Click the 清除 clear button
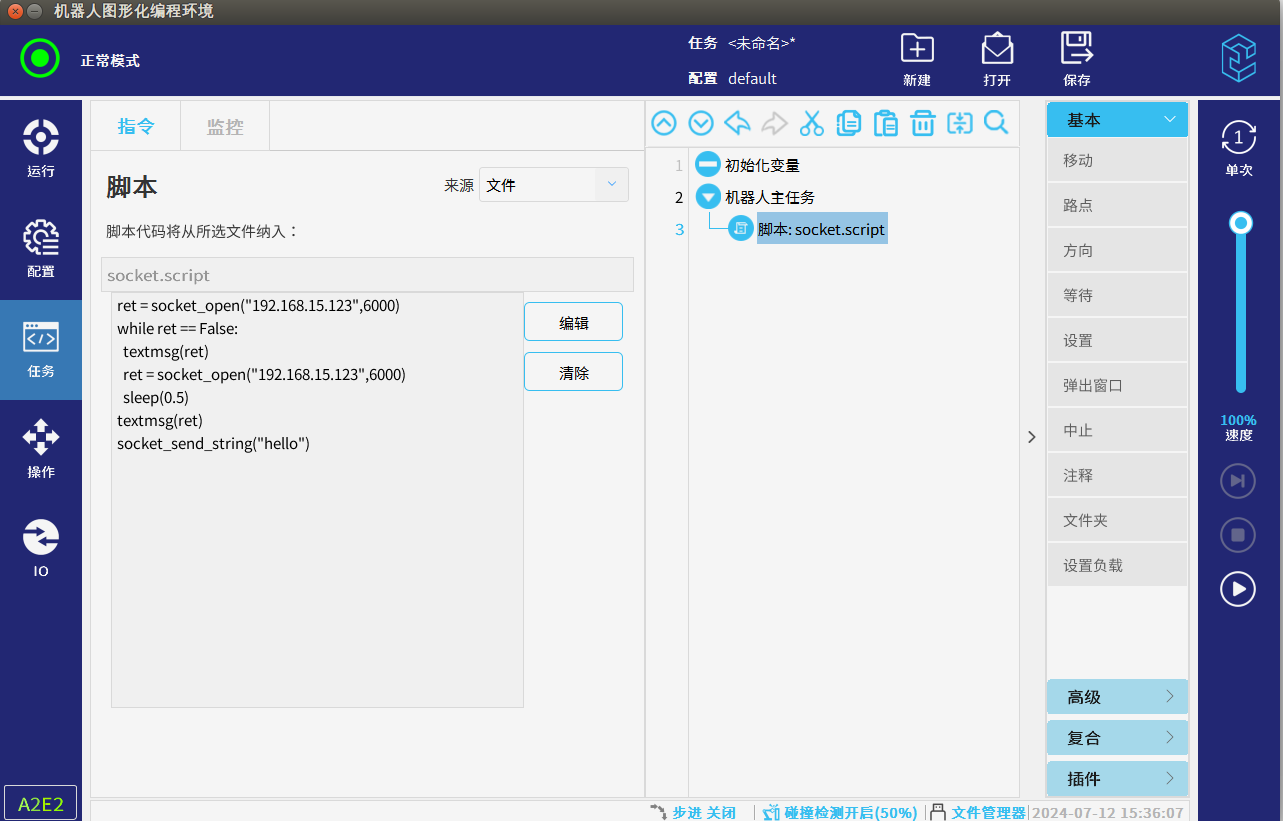 coord(573,372)
